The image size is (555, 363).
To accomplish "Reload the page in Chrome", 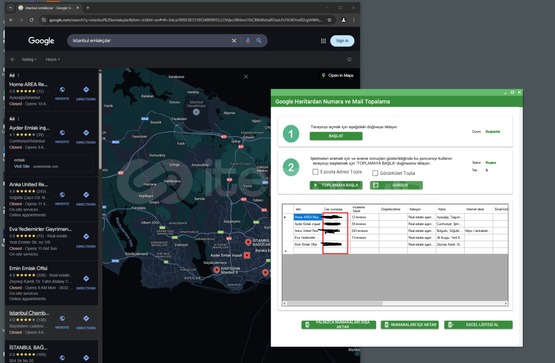I will (x=32, y=20).
